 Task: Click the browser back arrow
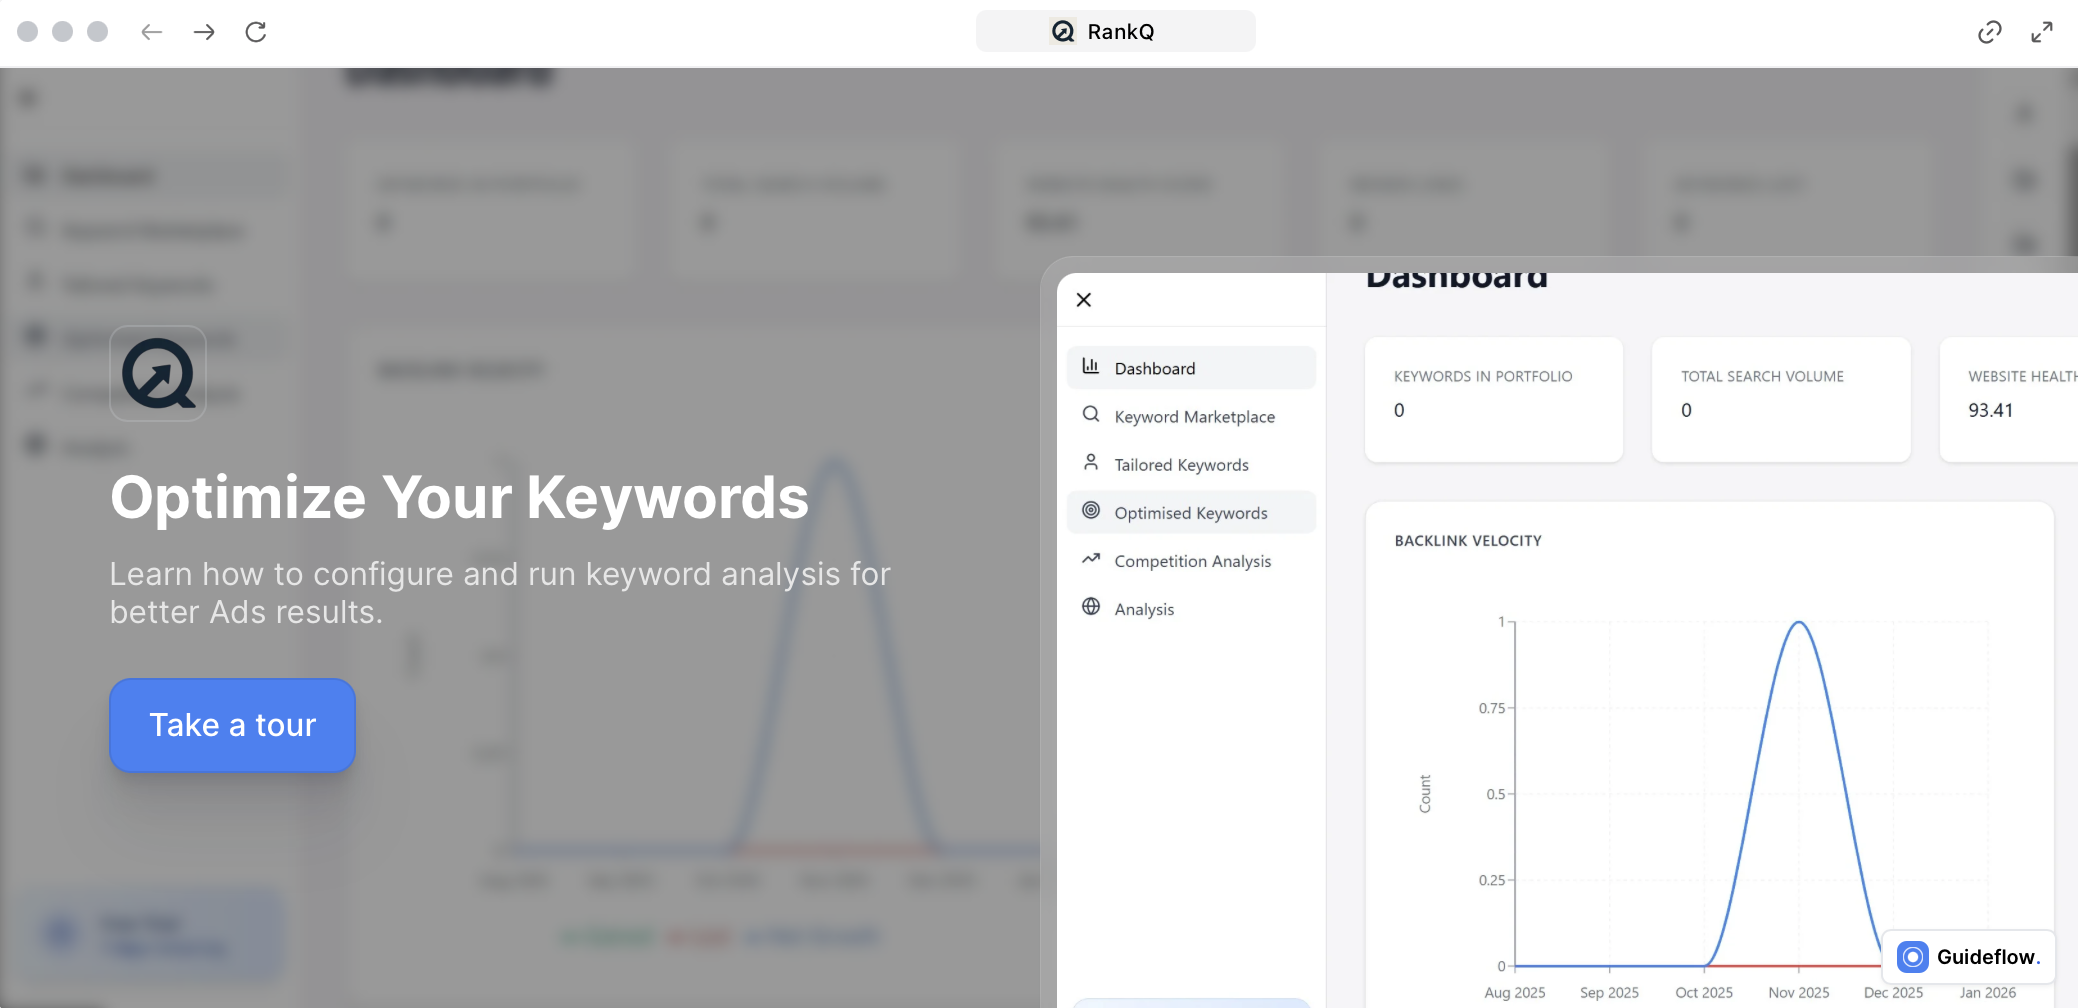click(x=151, y=32)
